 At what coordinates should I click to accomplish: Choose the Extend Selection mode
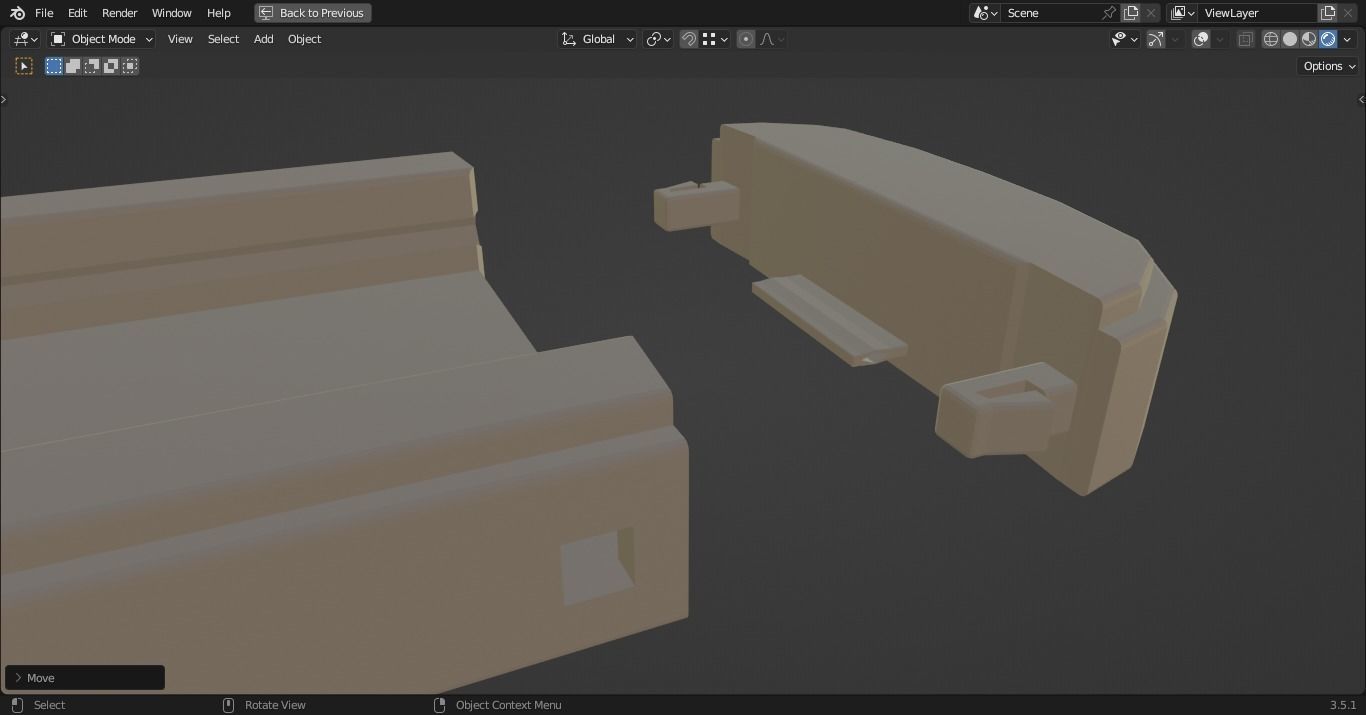point(73,66)
